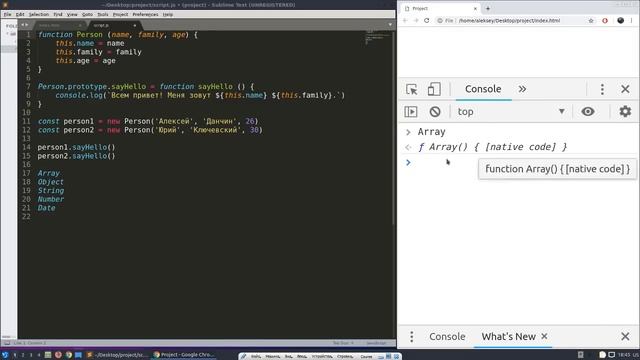Viewport: 640px width, 360px height.
Task: Click the Chrome address bar URL
Action: [509, 20]
